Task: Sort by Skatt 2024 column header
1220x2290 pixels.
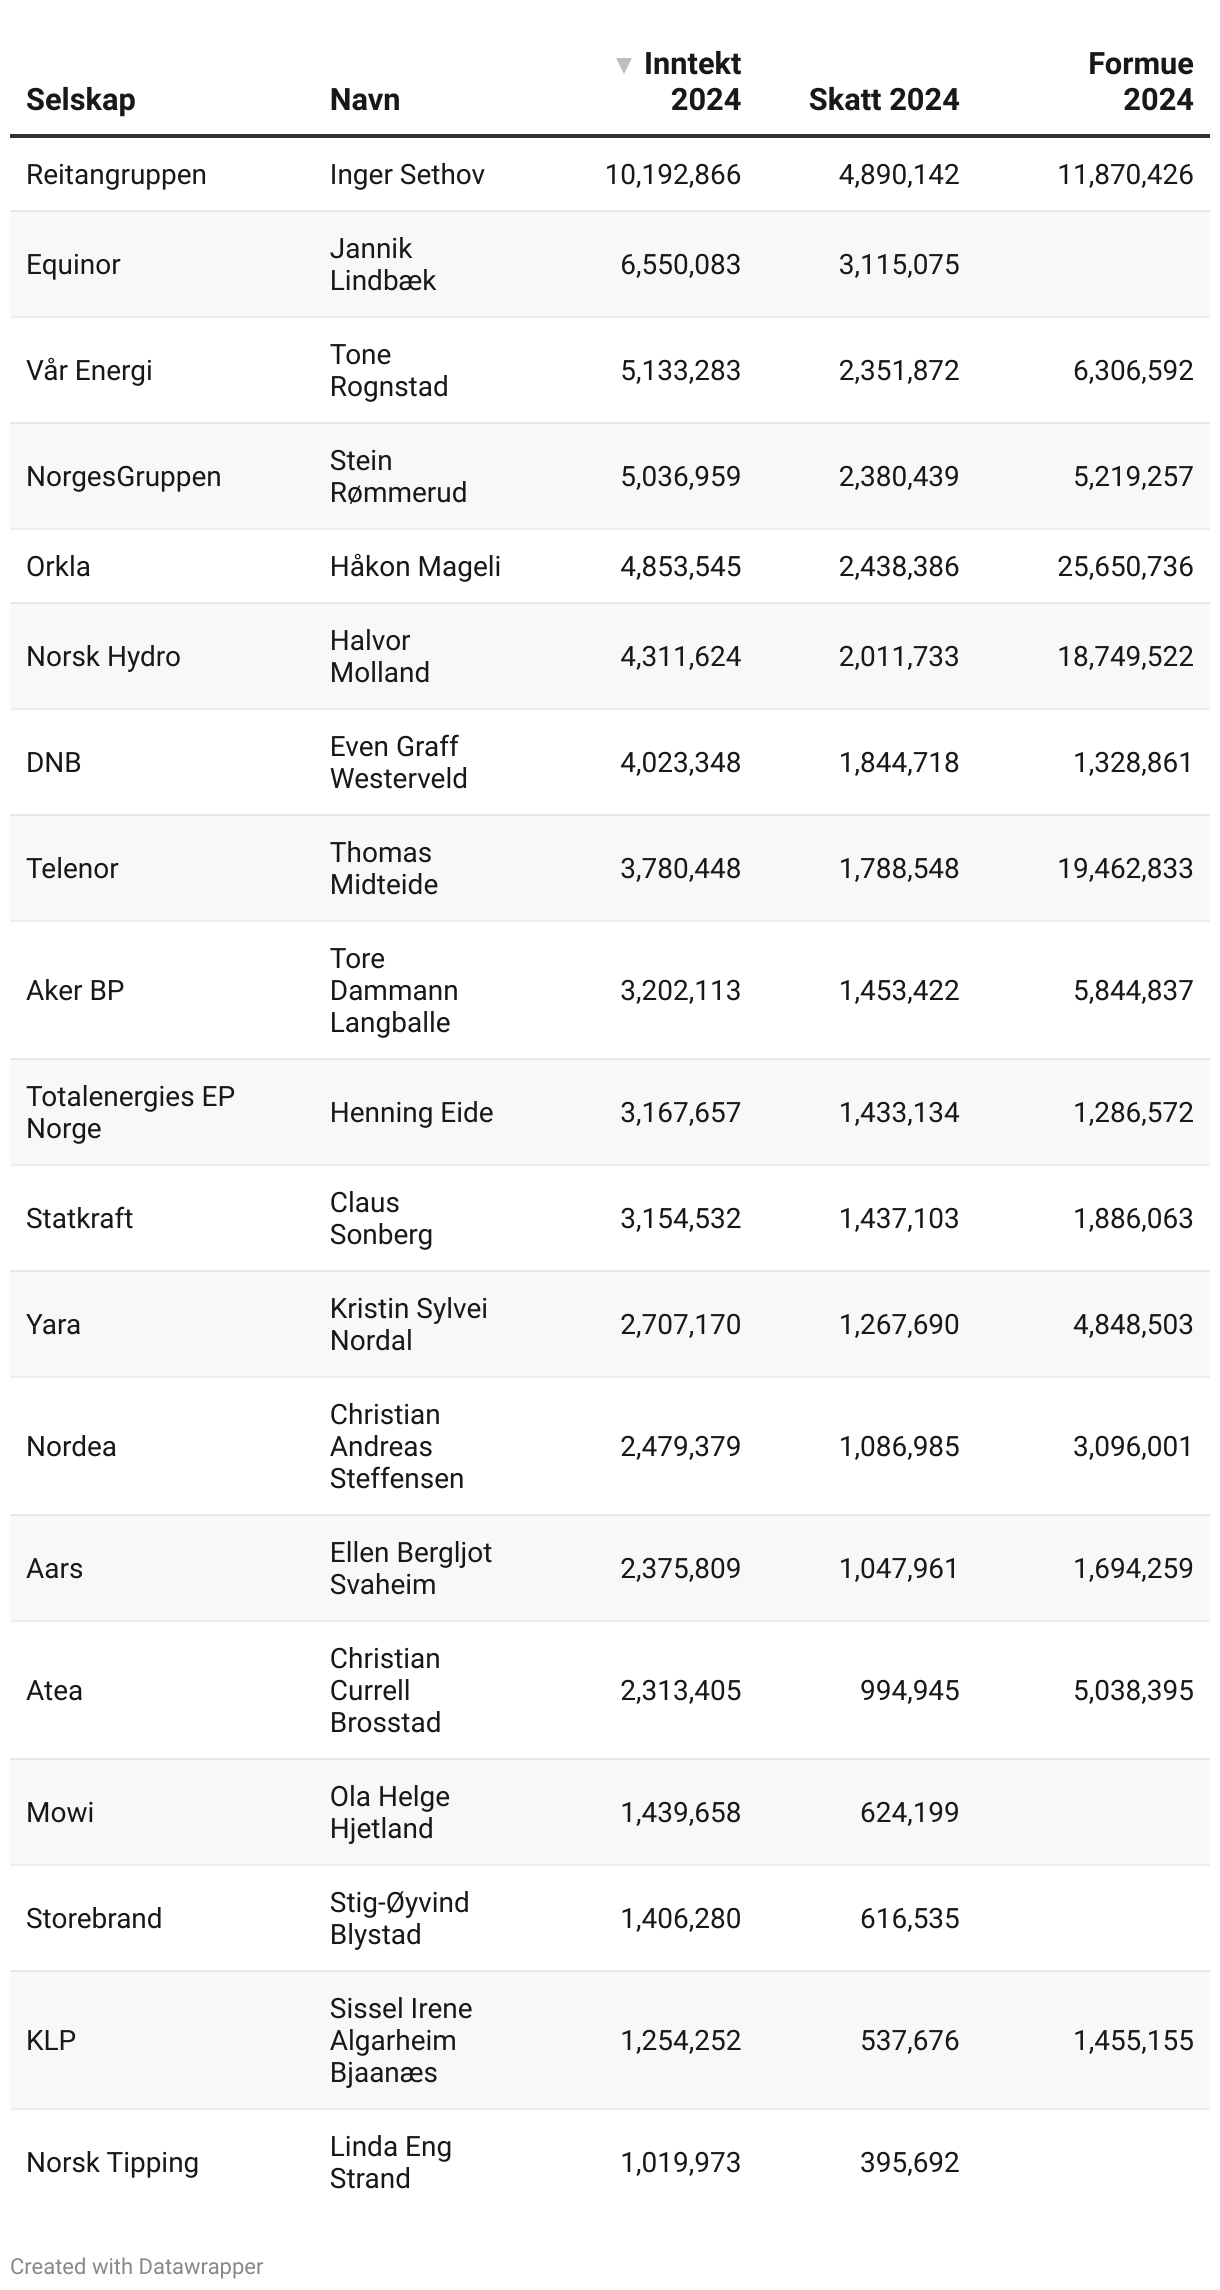Action: [883, 100]
